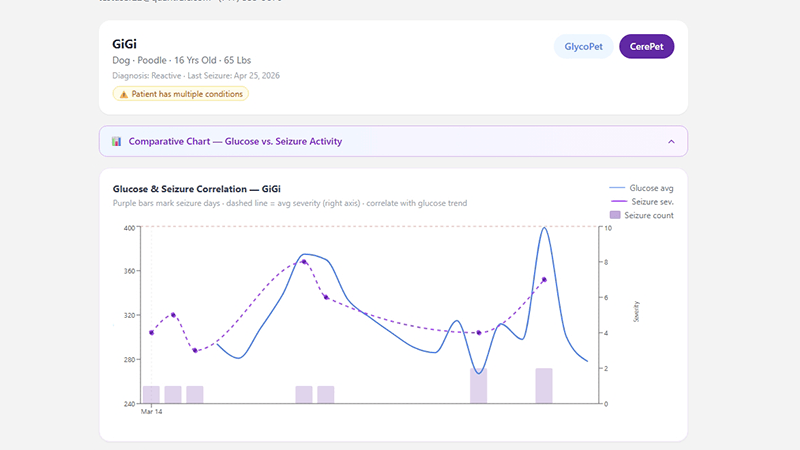Screen dimensions: 800x450
Task: Click the chart subtitle about purple bars
Action: pyautogui.click(x=290, y=203)
